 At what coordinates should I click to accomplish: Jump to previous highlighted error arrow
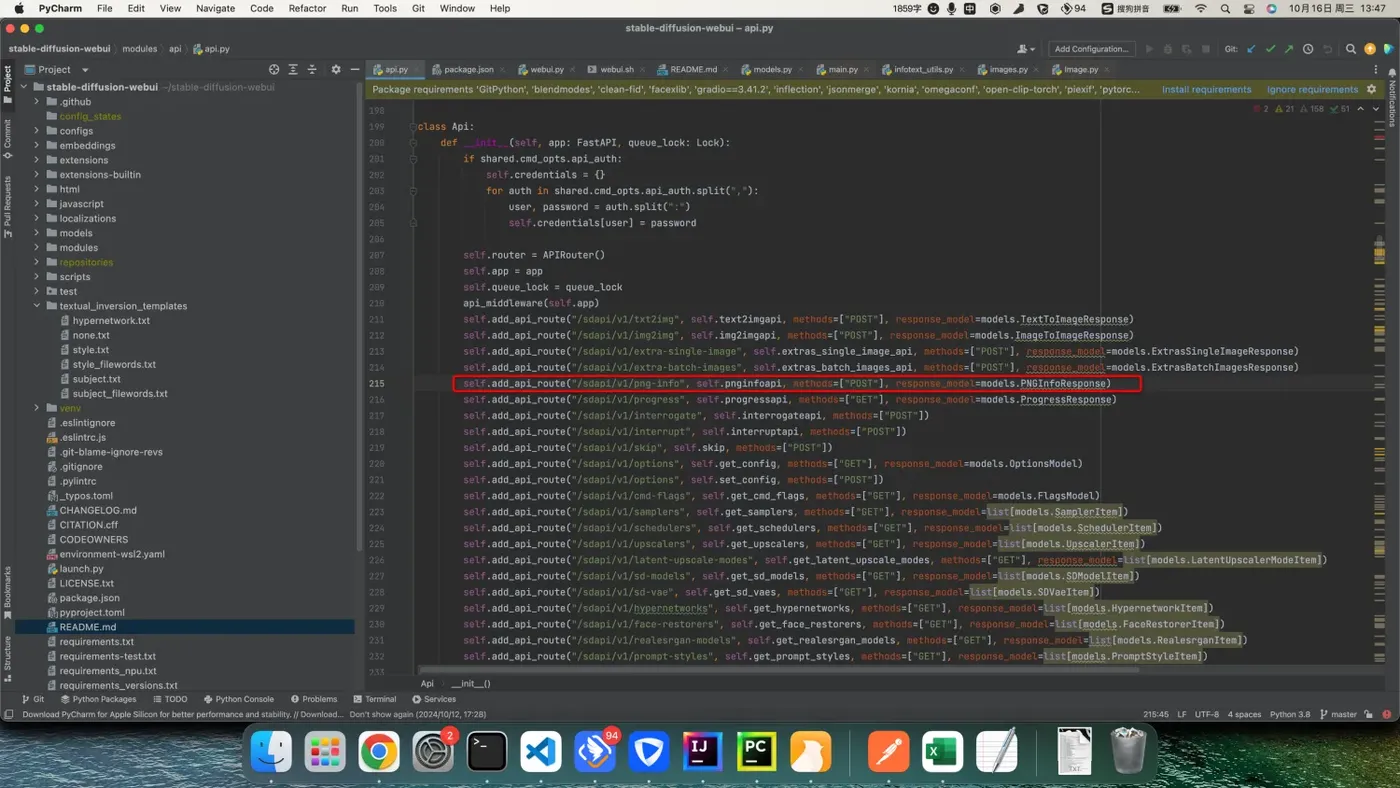coord(1361,109)
